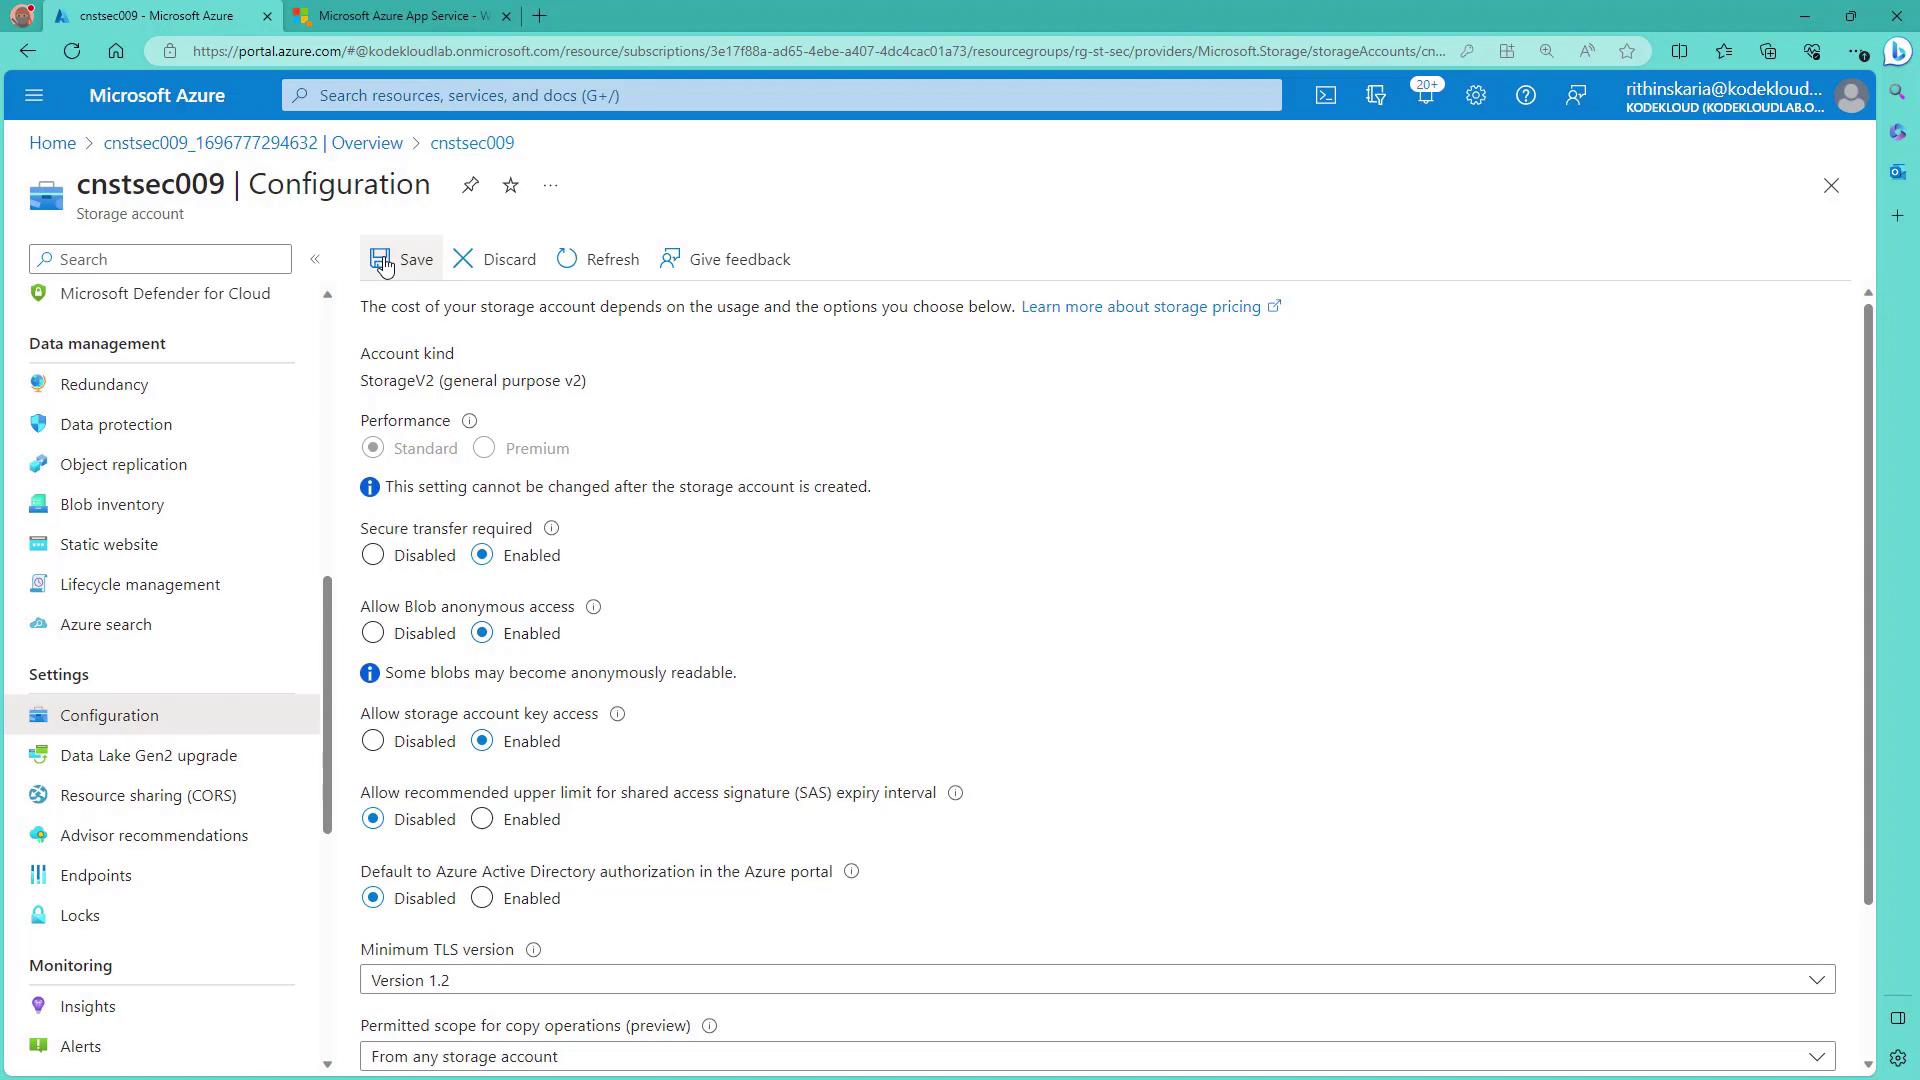The image size is (1920, 1080).
Task: Click the help question mark icon
Action: pyautogui.click(x=1525, y=96)
